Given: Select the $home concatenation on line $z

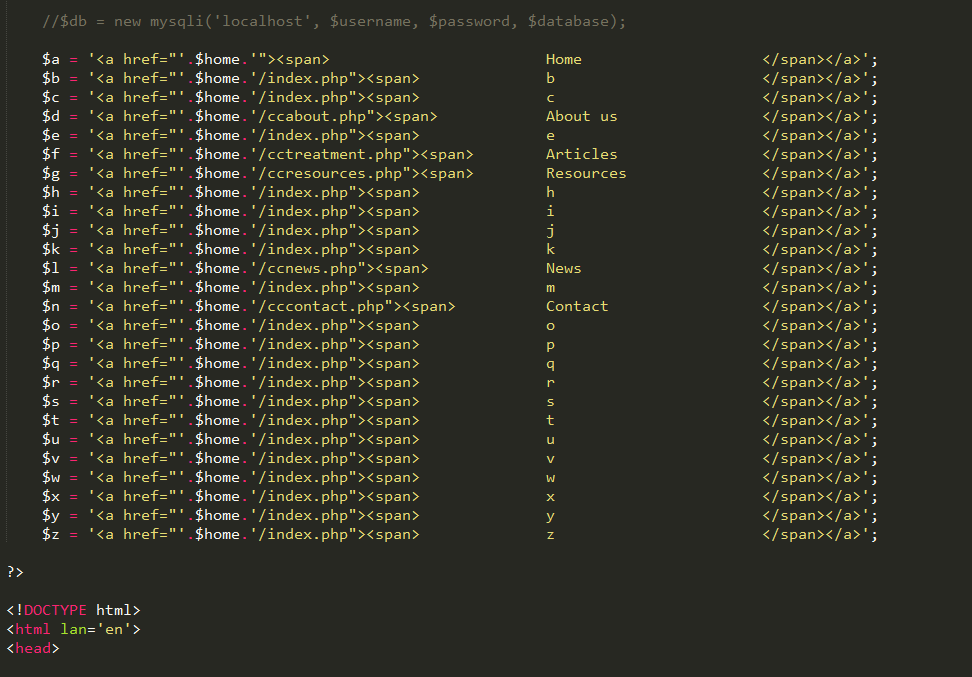Looking at the screenshot, I should tap(216, 534).
